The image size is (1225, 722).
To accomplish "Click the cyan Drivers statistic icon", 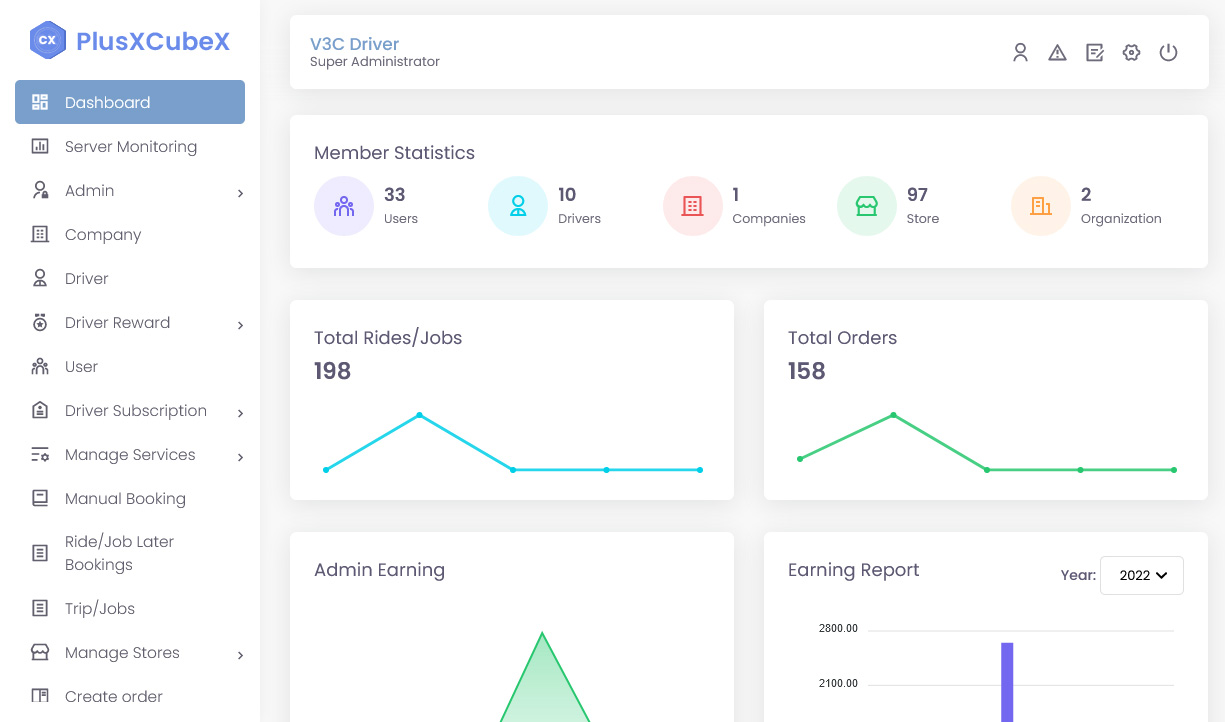I will click(x=518, y=206).
